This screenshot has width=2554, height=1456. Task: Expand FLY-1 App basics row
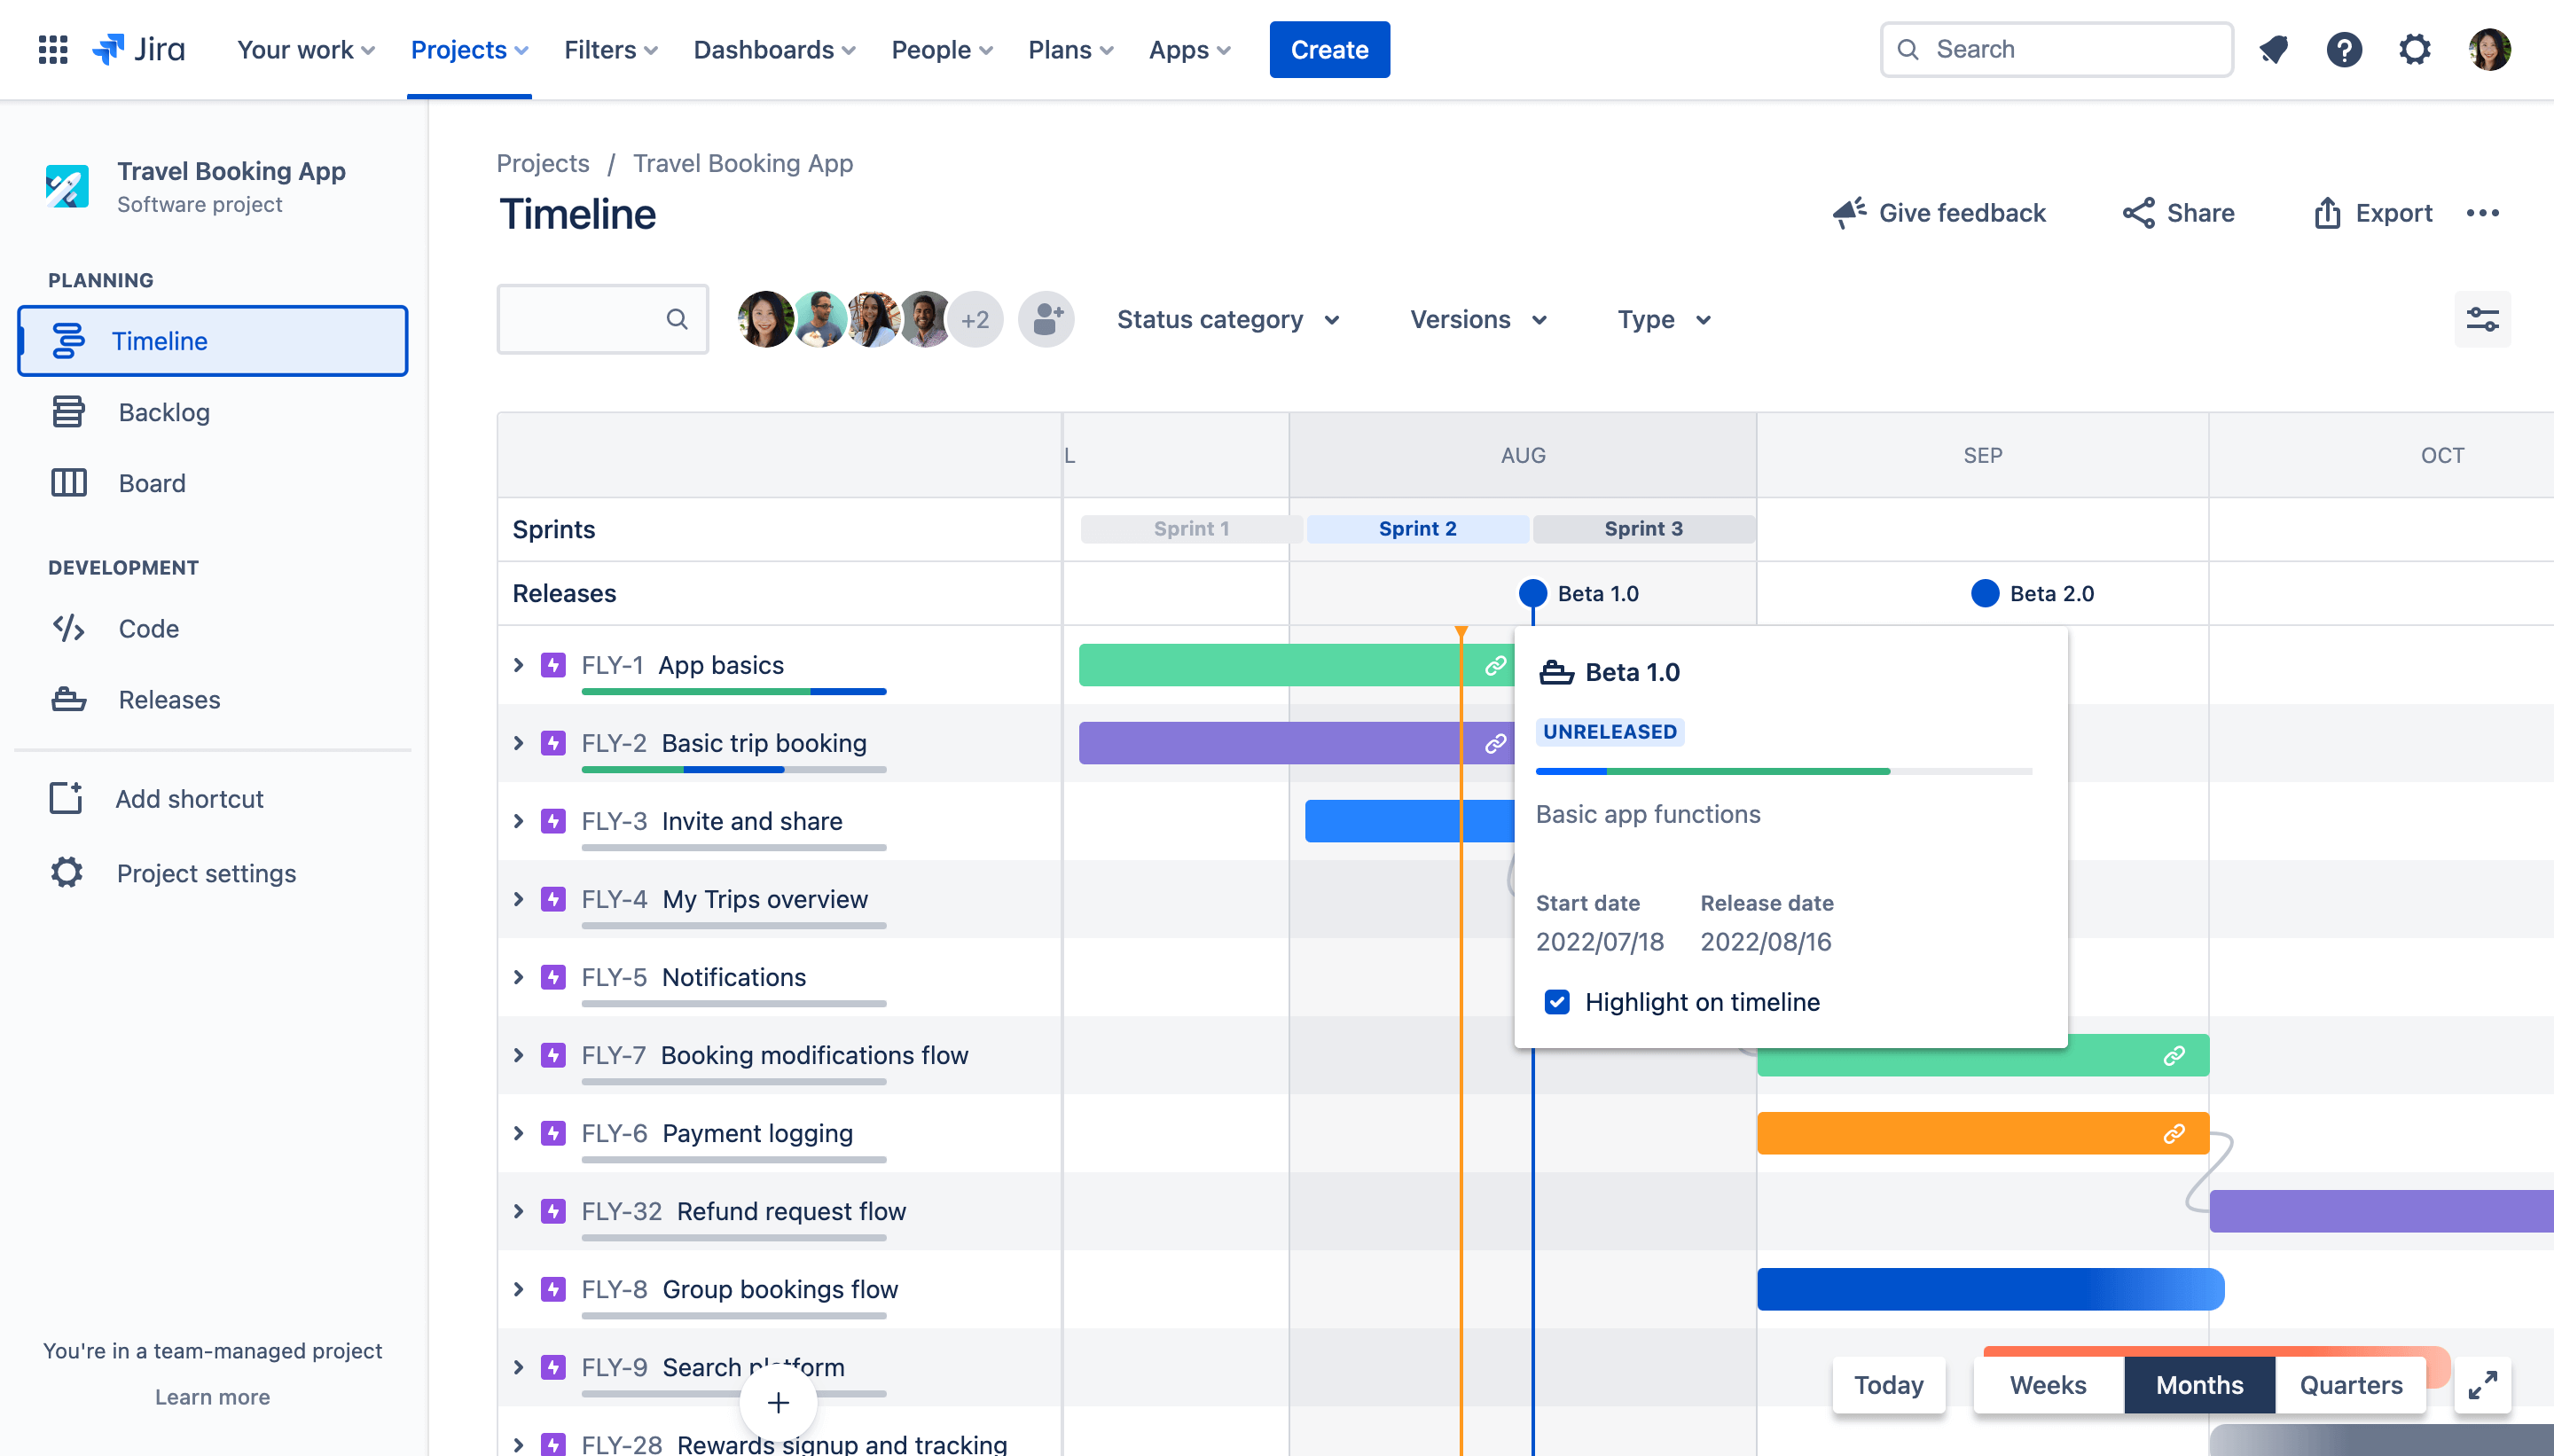[518, 663]
